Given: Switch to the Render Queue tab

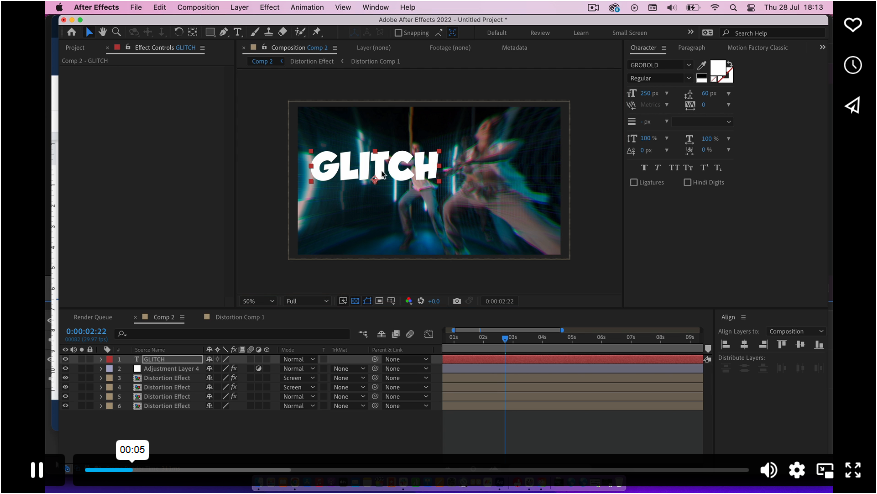Looking at the screenshot, I should click(93, 317).
